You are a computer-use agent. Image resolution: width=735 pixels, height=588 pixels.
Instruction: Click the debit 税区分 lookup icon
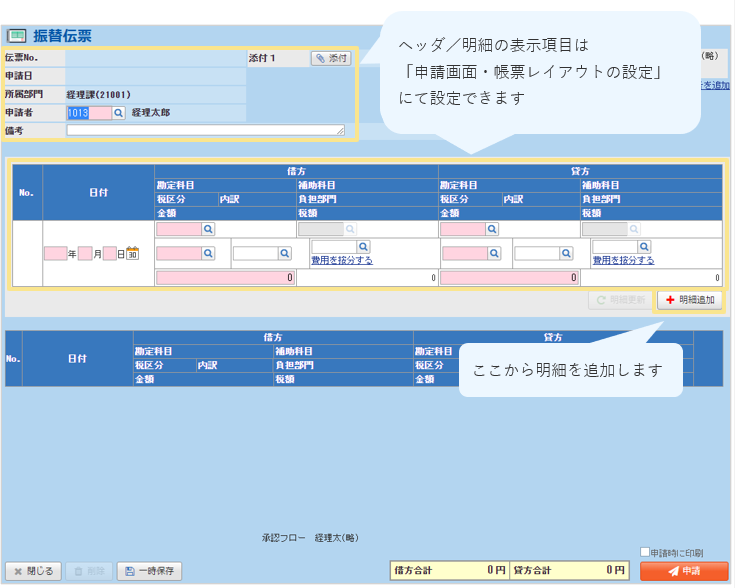(x=209, y=254)
